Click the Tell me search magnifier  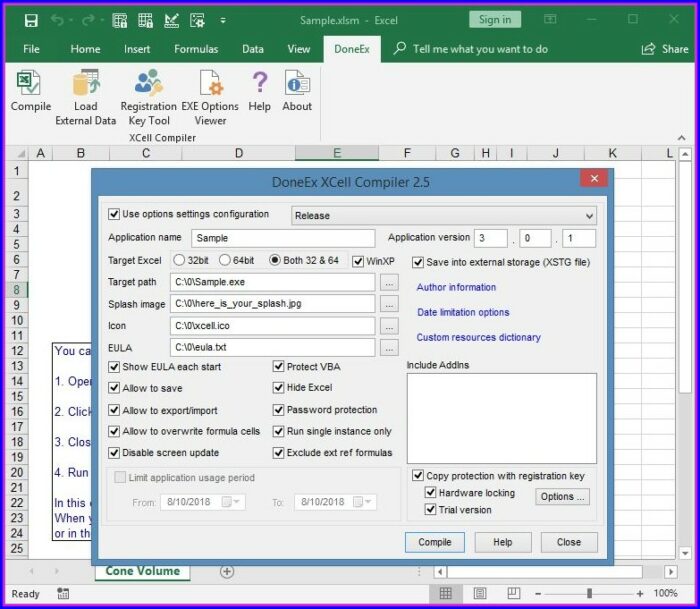point(400,48)
